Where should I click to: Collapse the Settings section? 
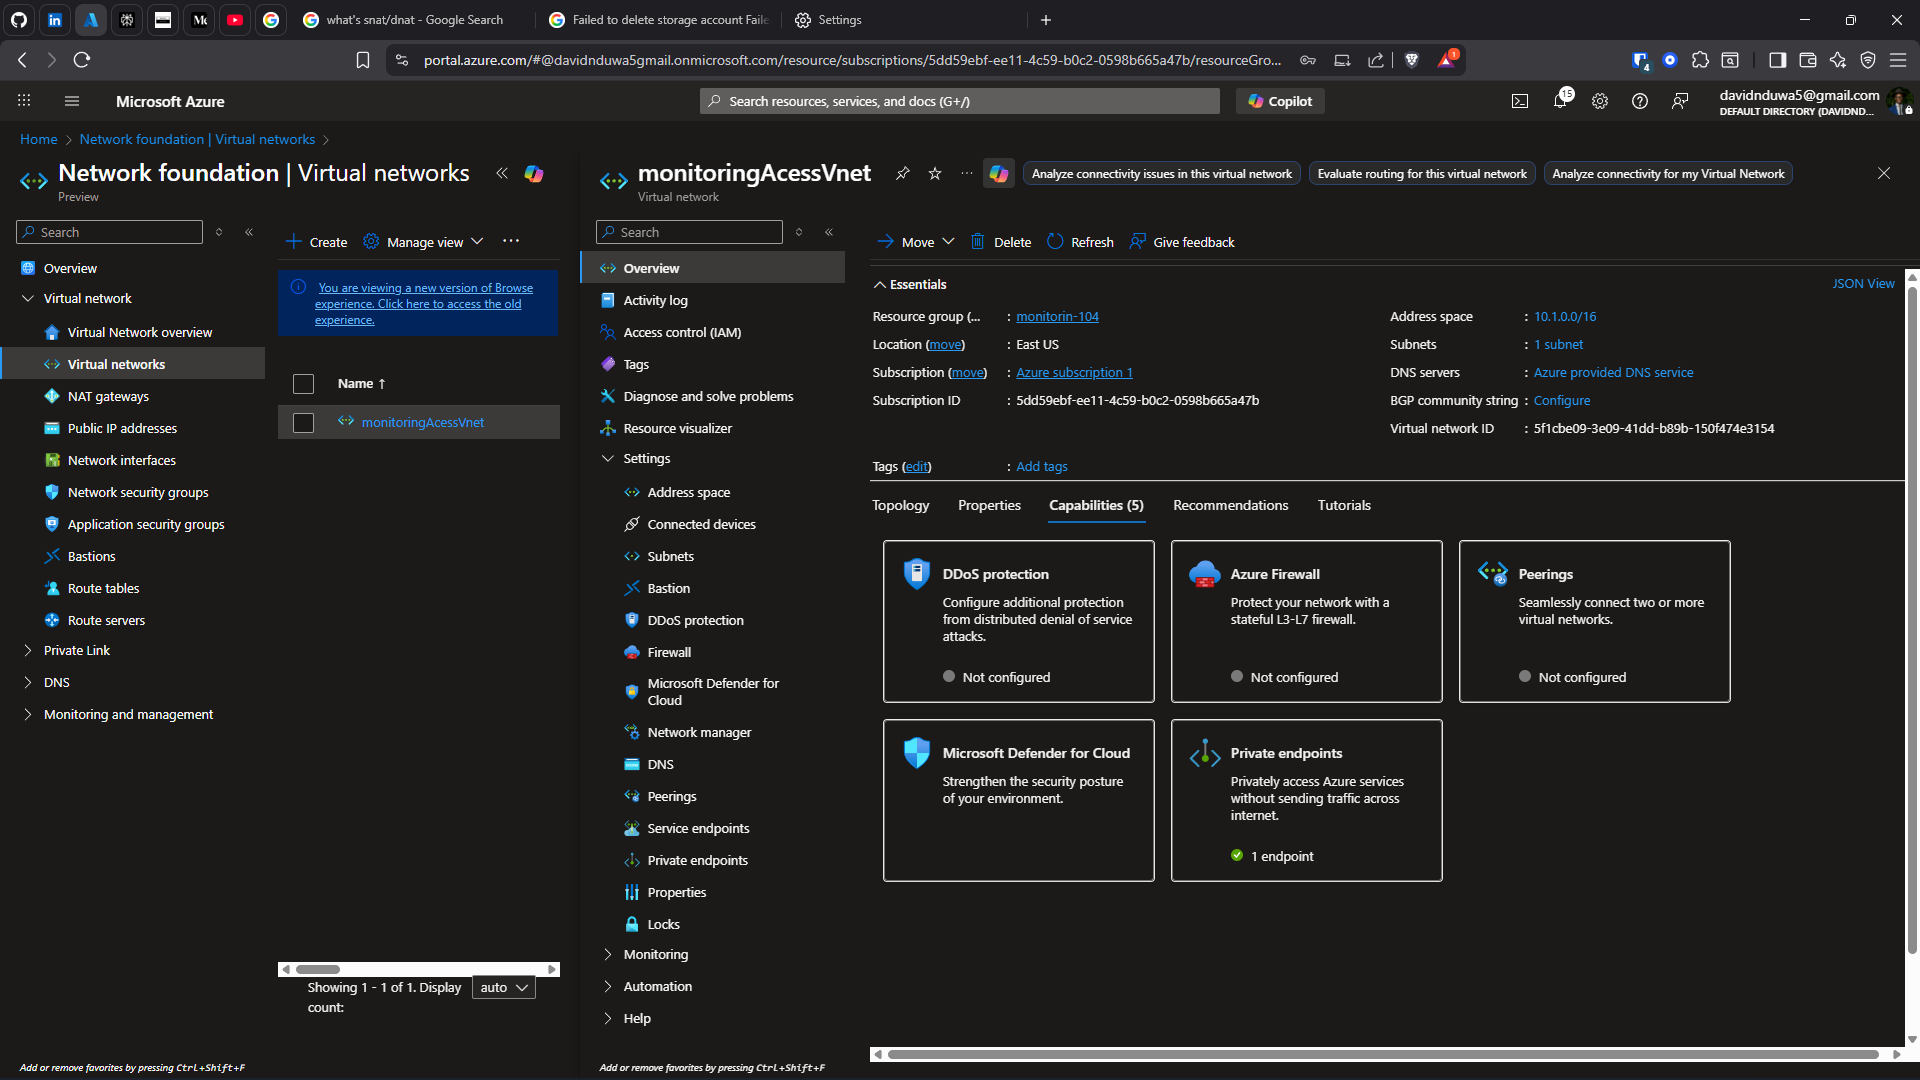pyautogui.click(x=607, y=458)
